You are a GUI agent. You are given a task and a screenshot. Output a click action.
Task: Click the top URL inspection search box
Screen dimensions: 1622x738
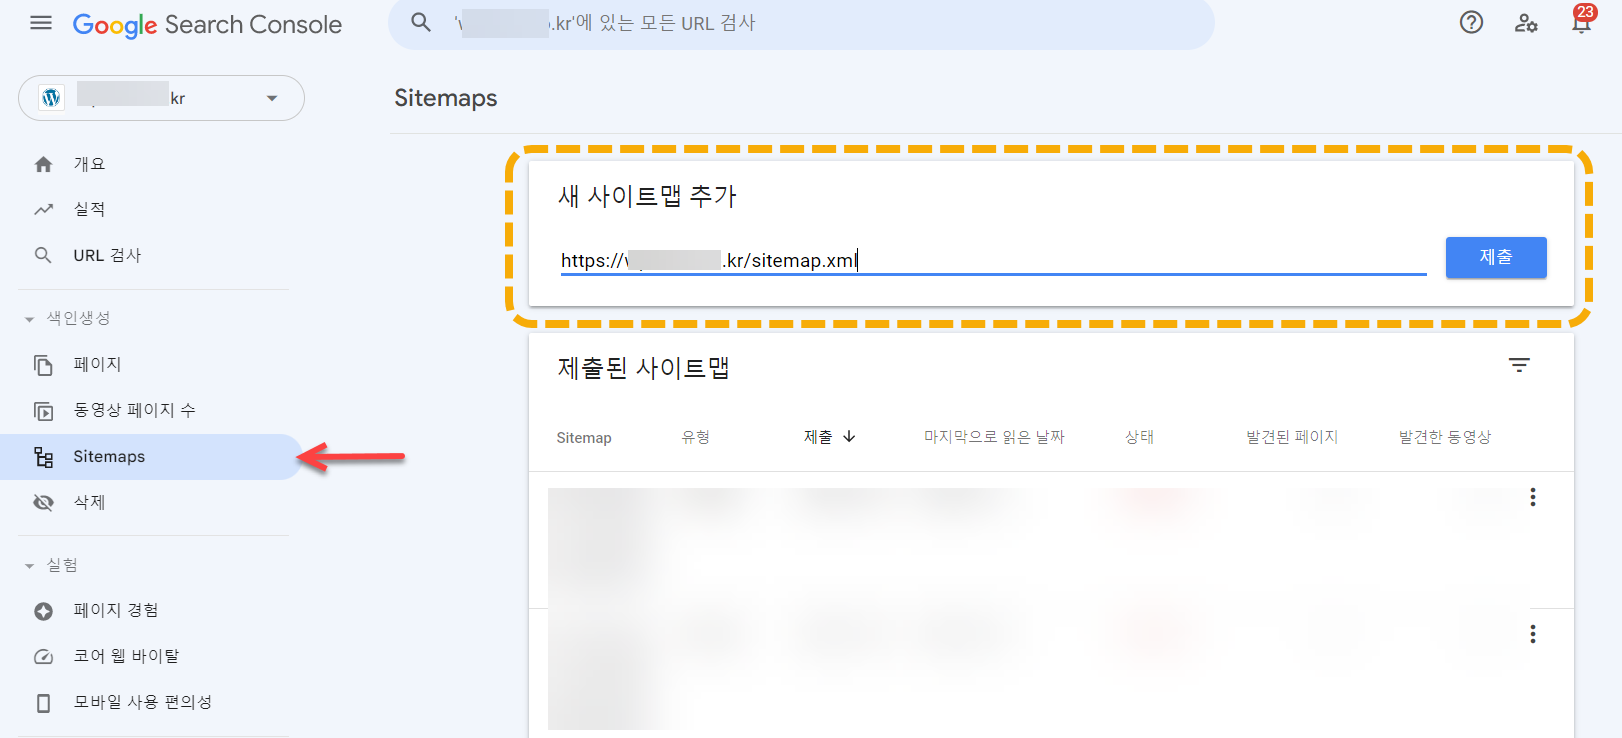(x=801, y=23)
